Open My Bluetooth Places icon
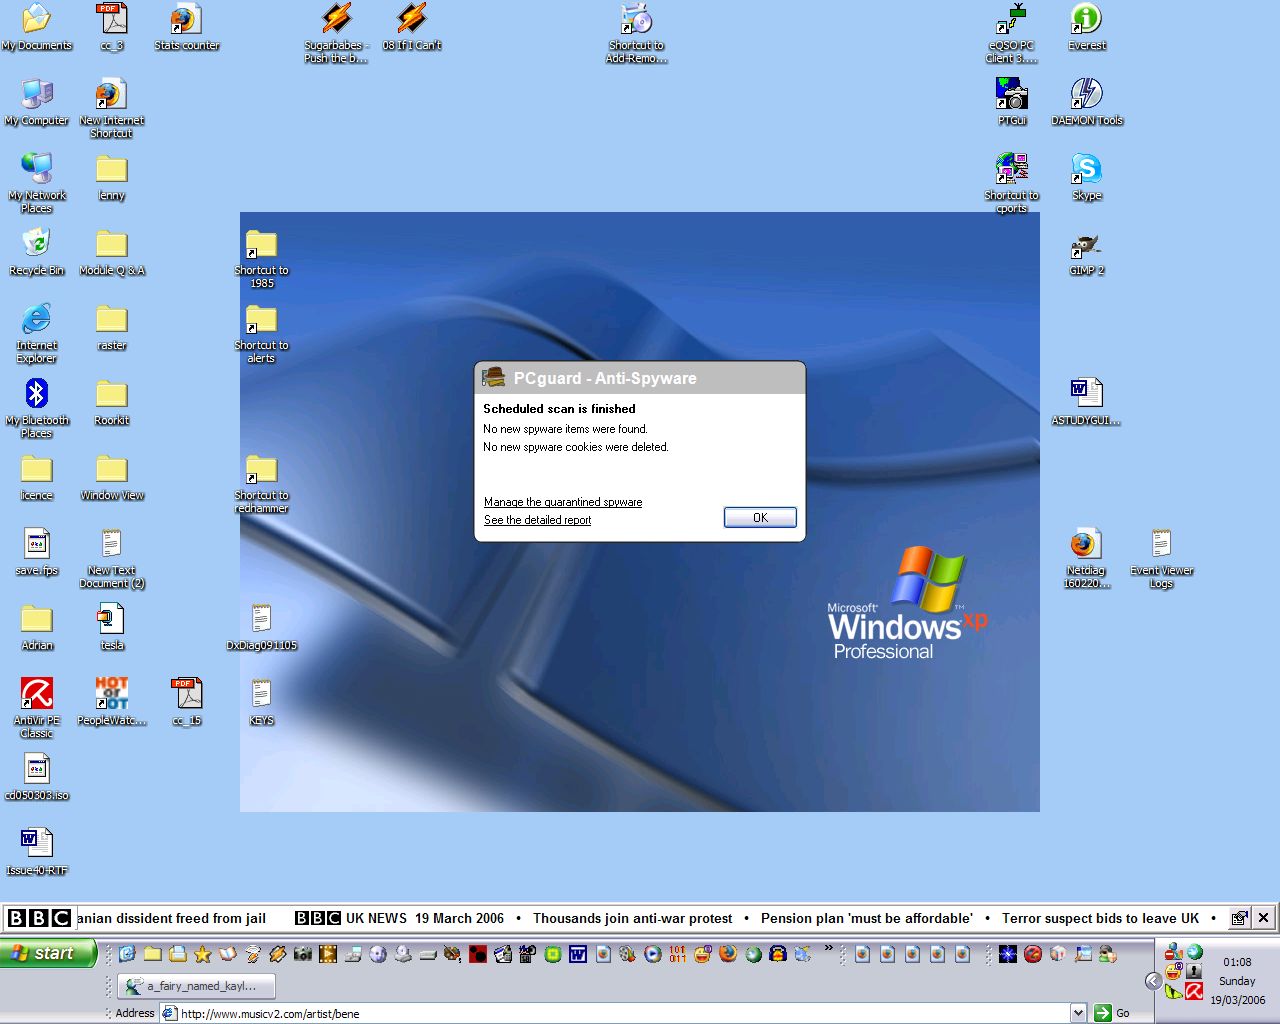 (37, 409)
